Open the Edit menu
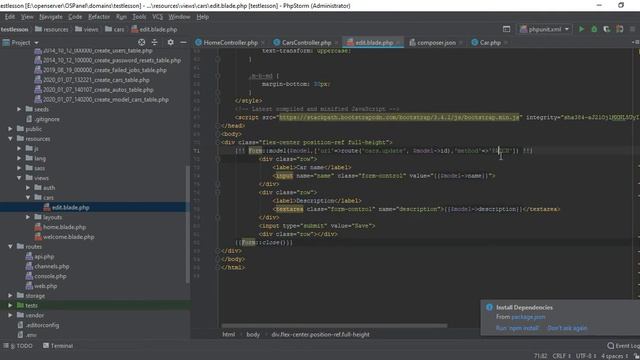The height and width of the screenshot is (360, 640). [x=10, y=17]
